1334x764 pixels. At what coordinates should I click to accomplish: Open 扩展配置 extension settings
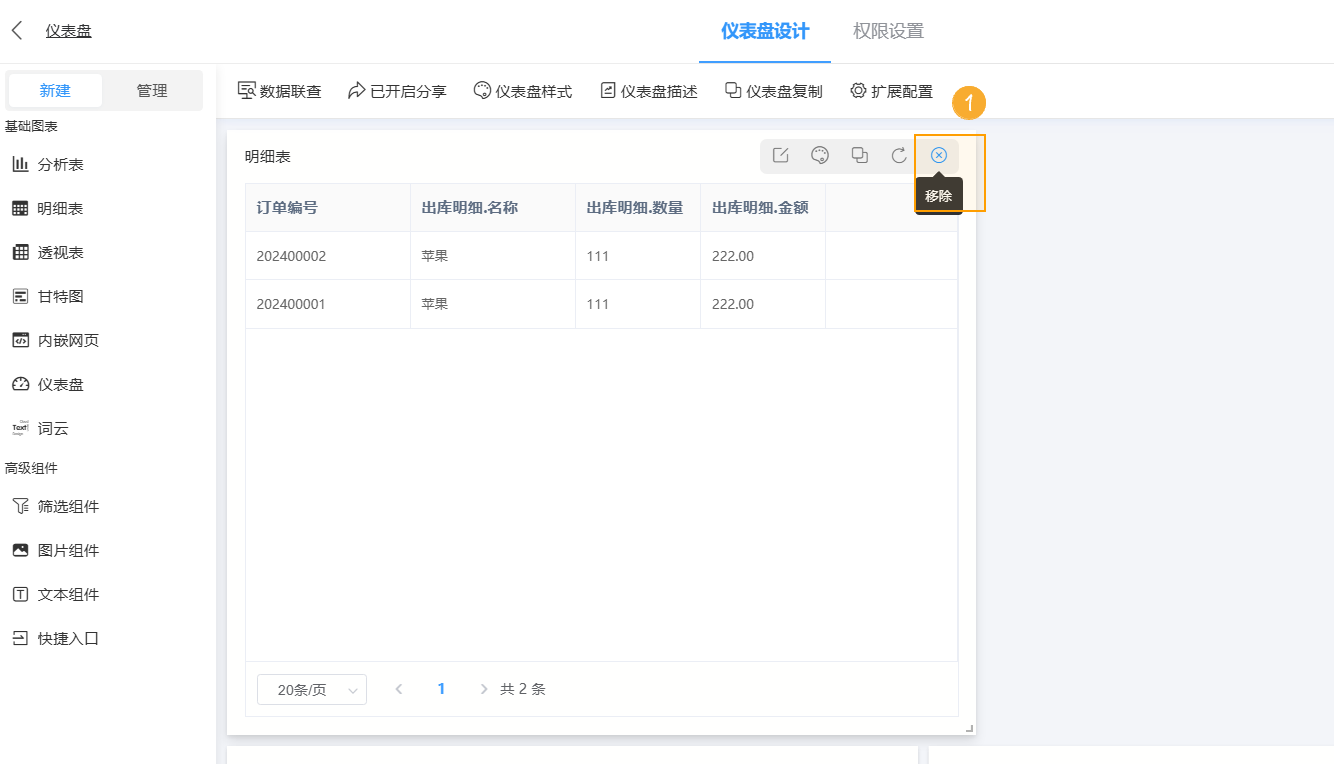(890, 90)
